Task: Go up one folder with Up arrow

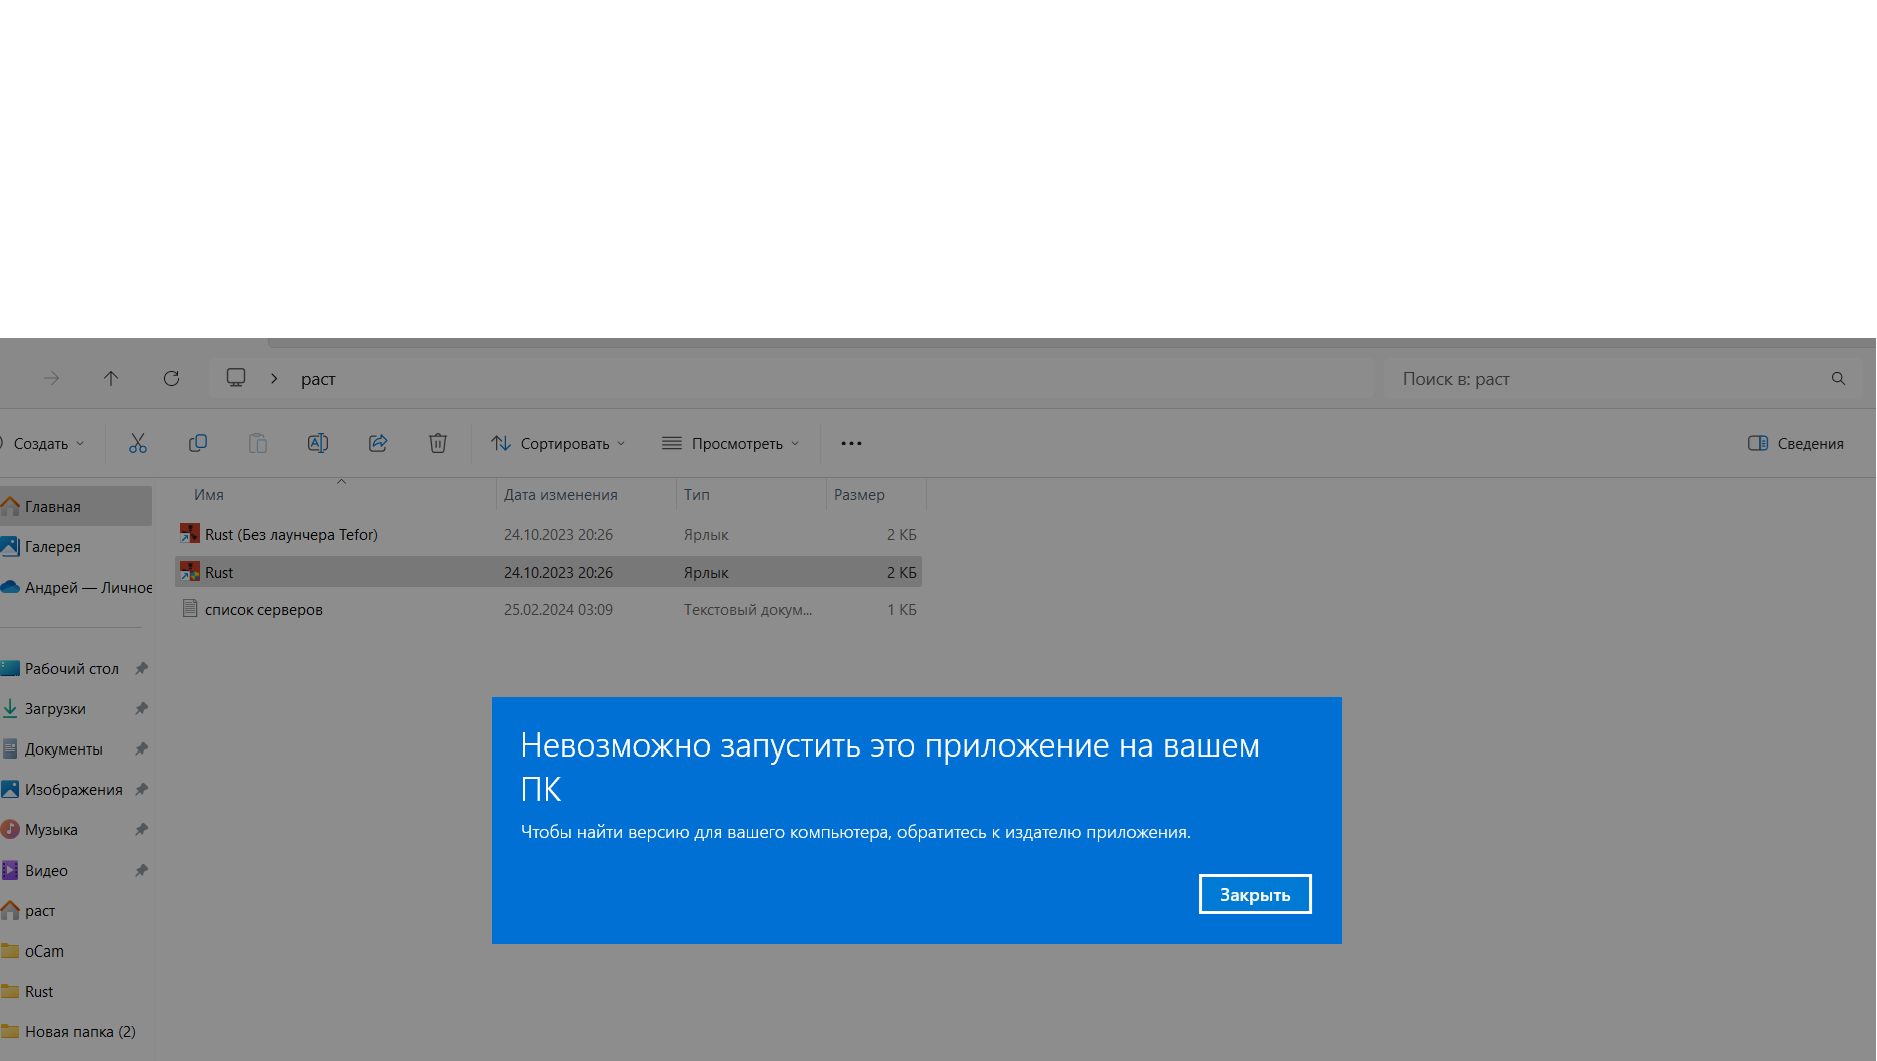Action: point(111,378)
